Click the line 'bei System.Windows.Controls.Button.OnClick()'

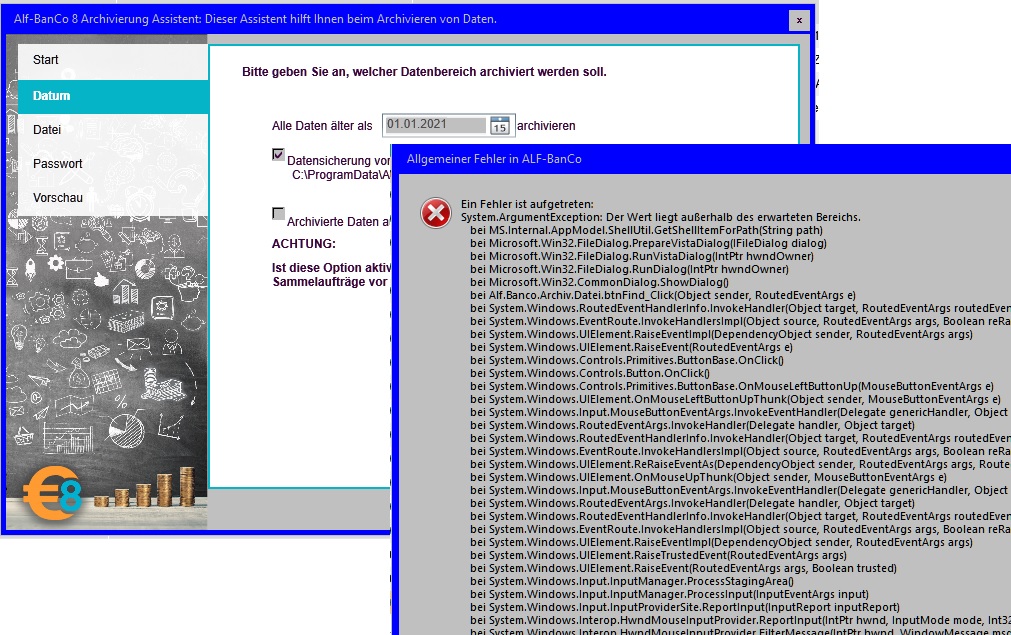click(x=590, y=373)
